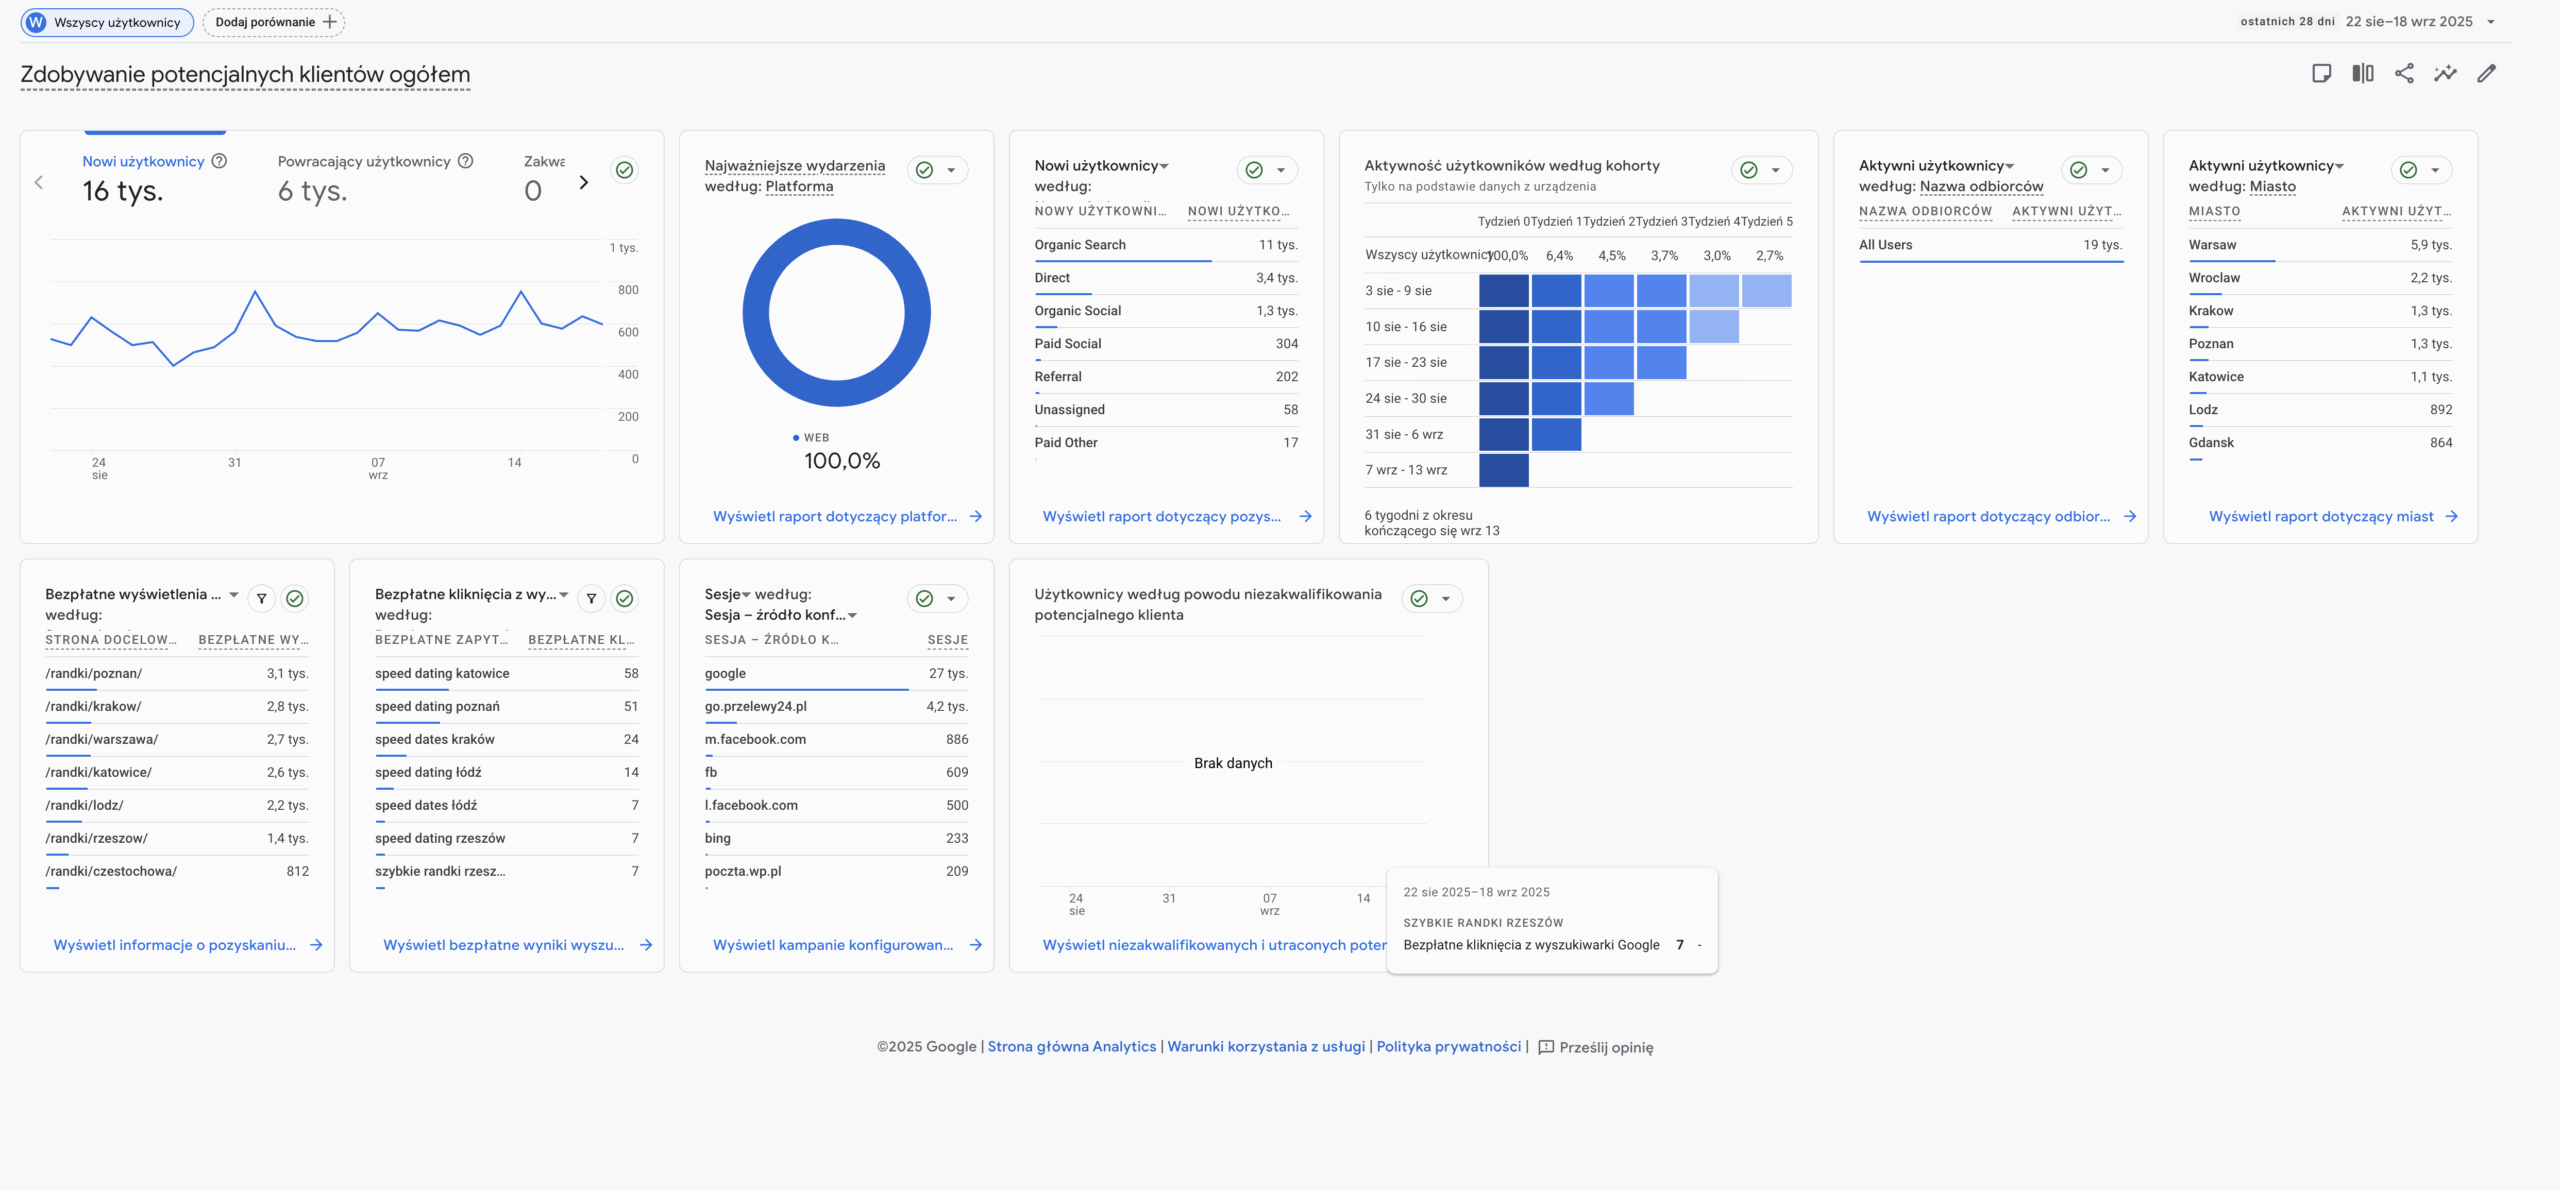Open the Insights panel icon
2560x1190 pixels.
(x=2445, y=73)
